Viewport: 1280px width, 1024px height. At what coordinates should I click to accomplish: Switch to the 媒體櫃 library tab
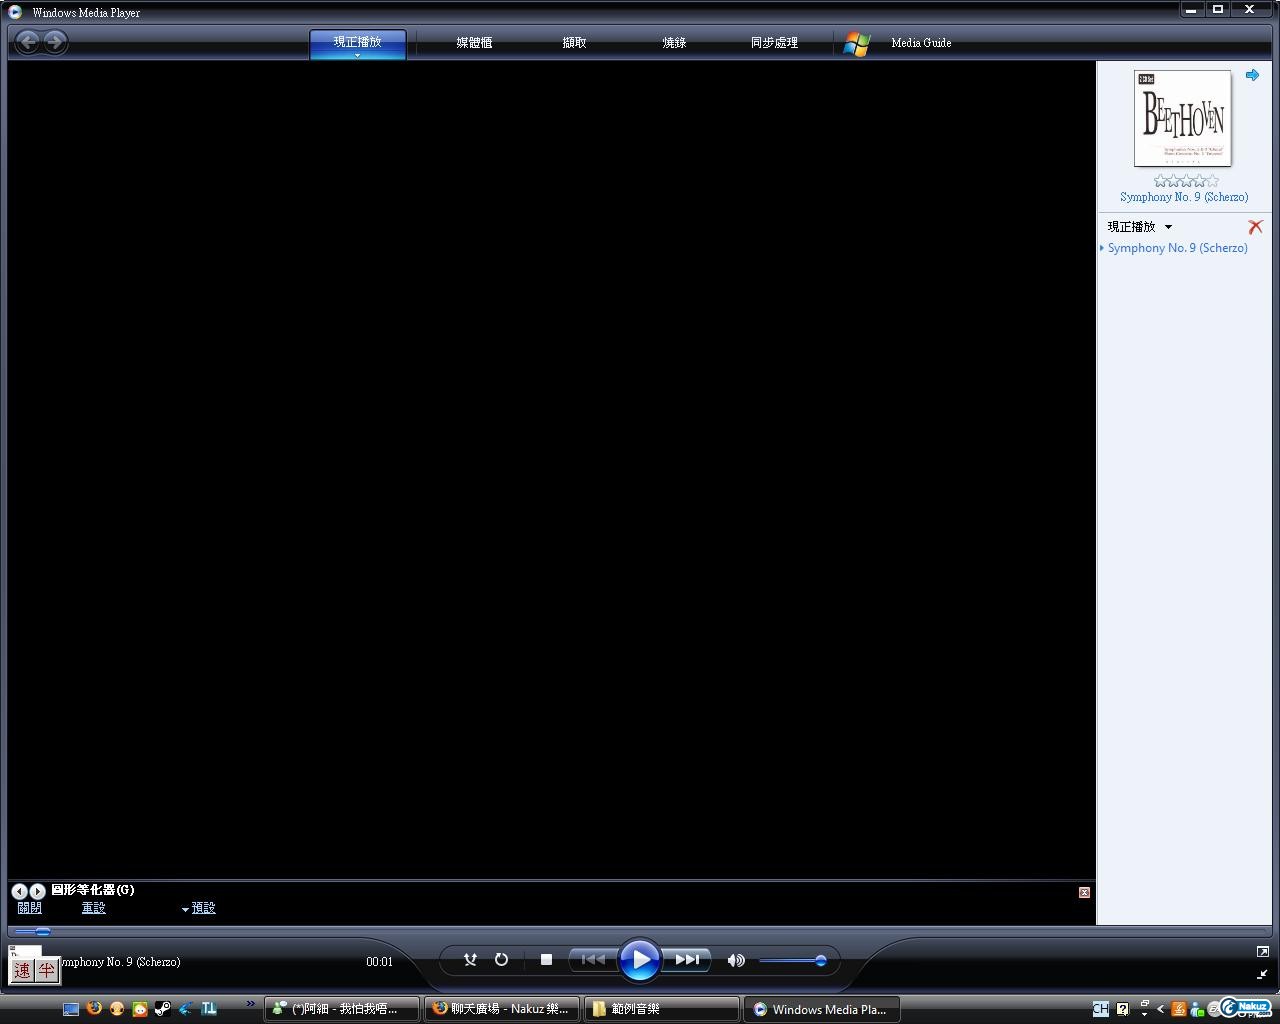click(x=473, y=43)
